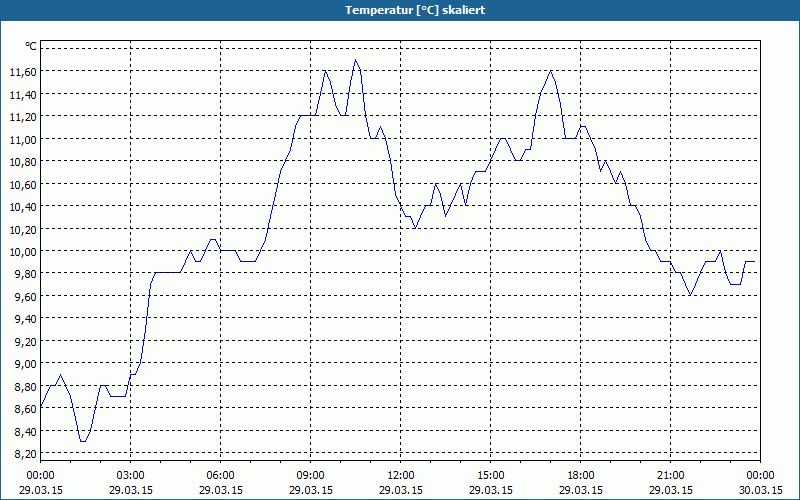Click the 00:00 time label above 29.03.15
This screenshot has height=500, width=800.
40,476
